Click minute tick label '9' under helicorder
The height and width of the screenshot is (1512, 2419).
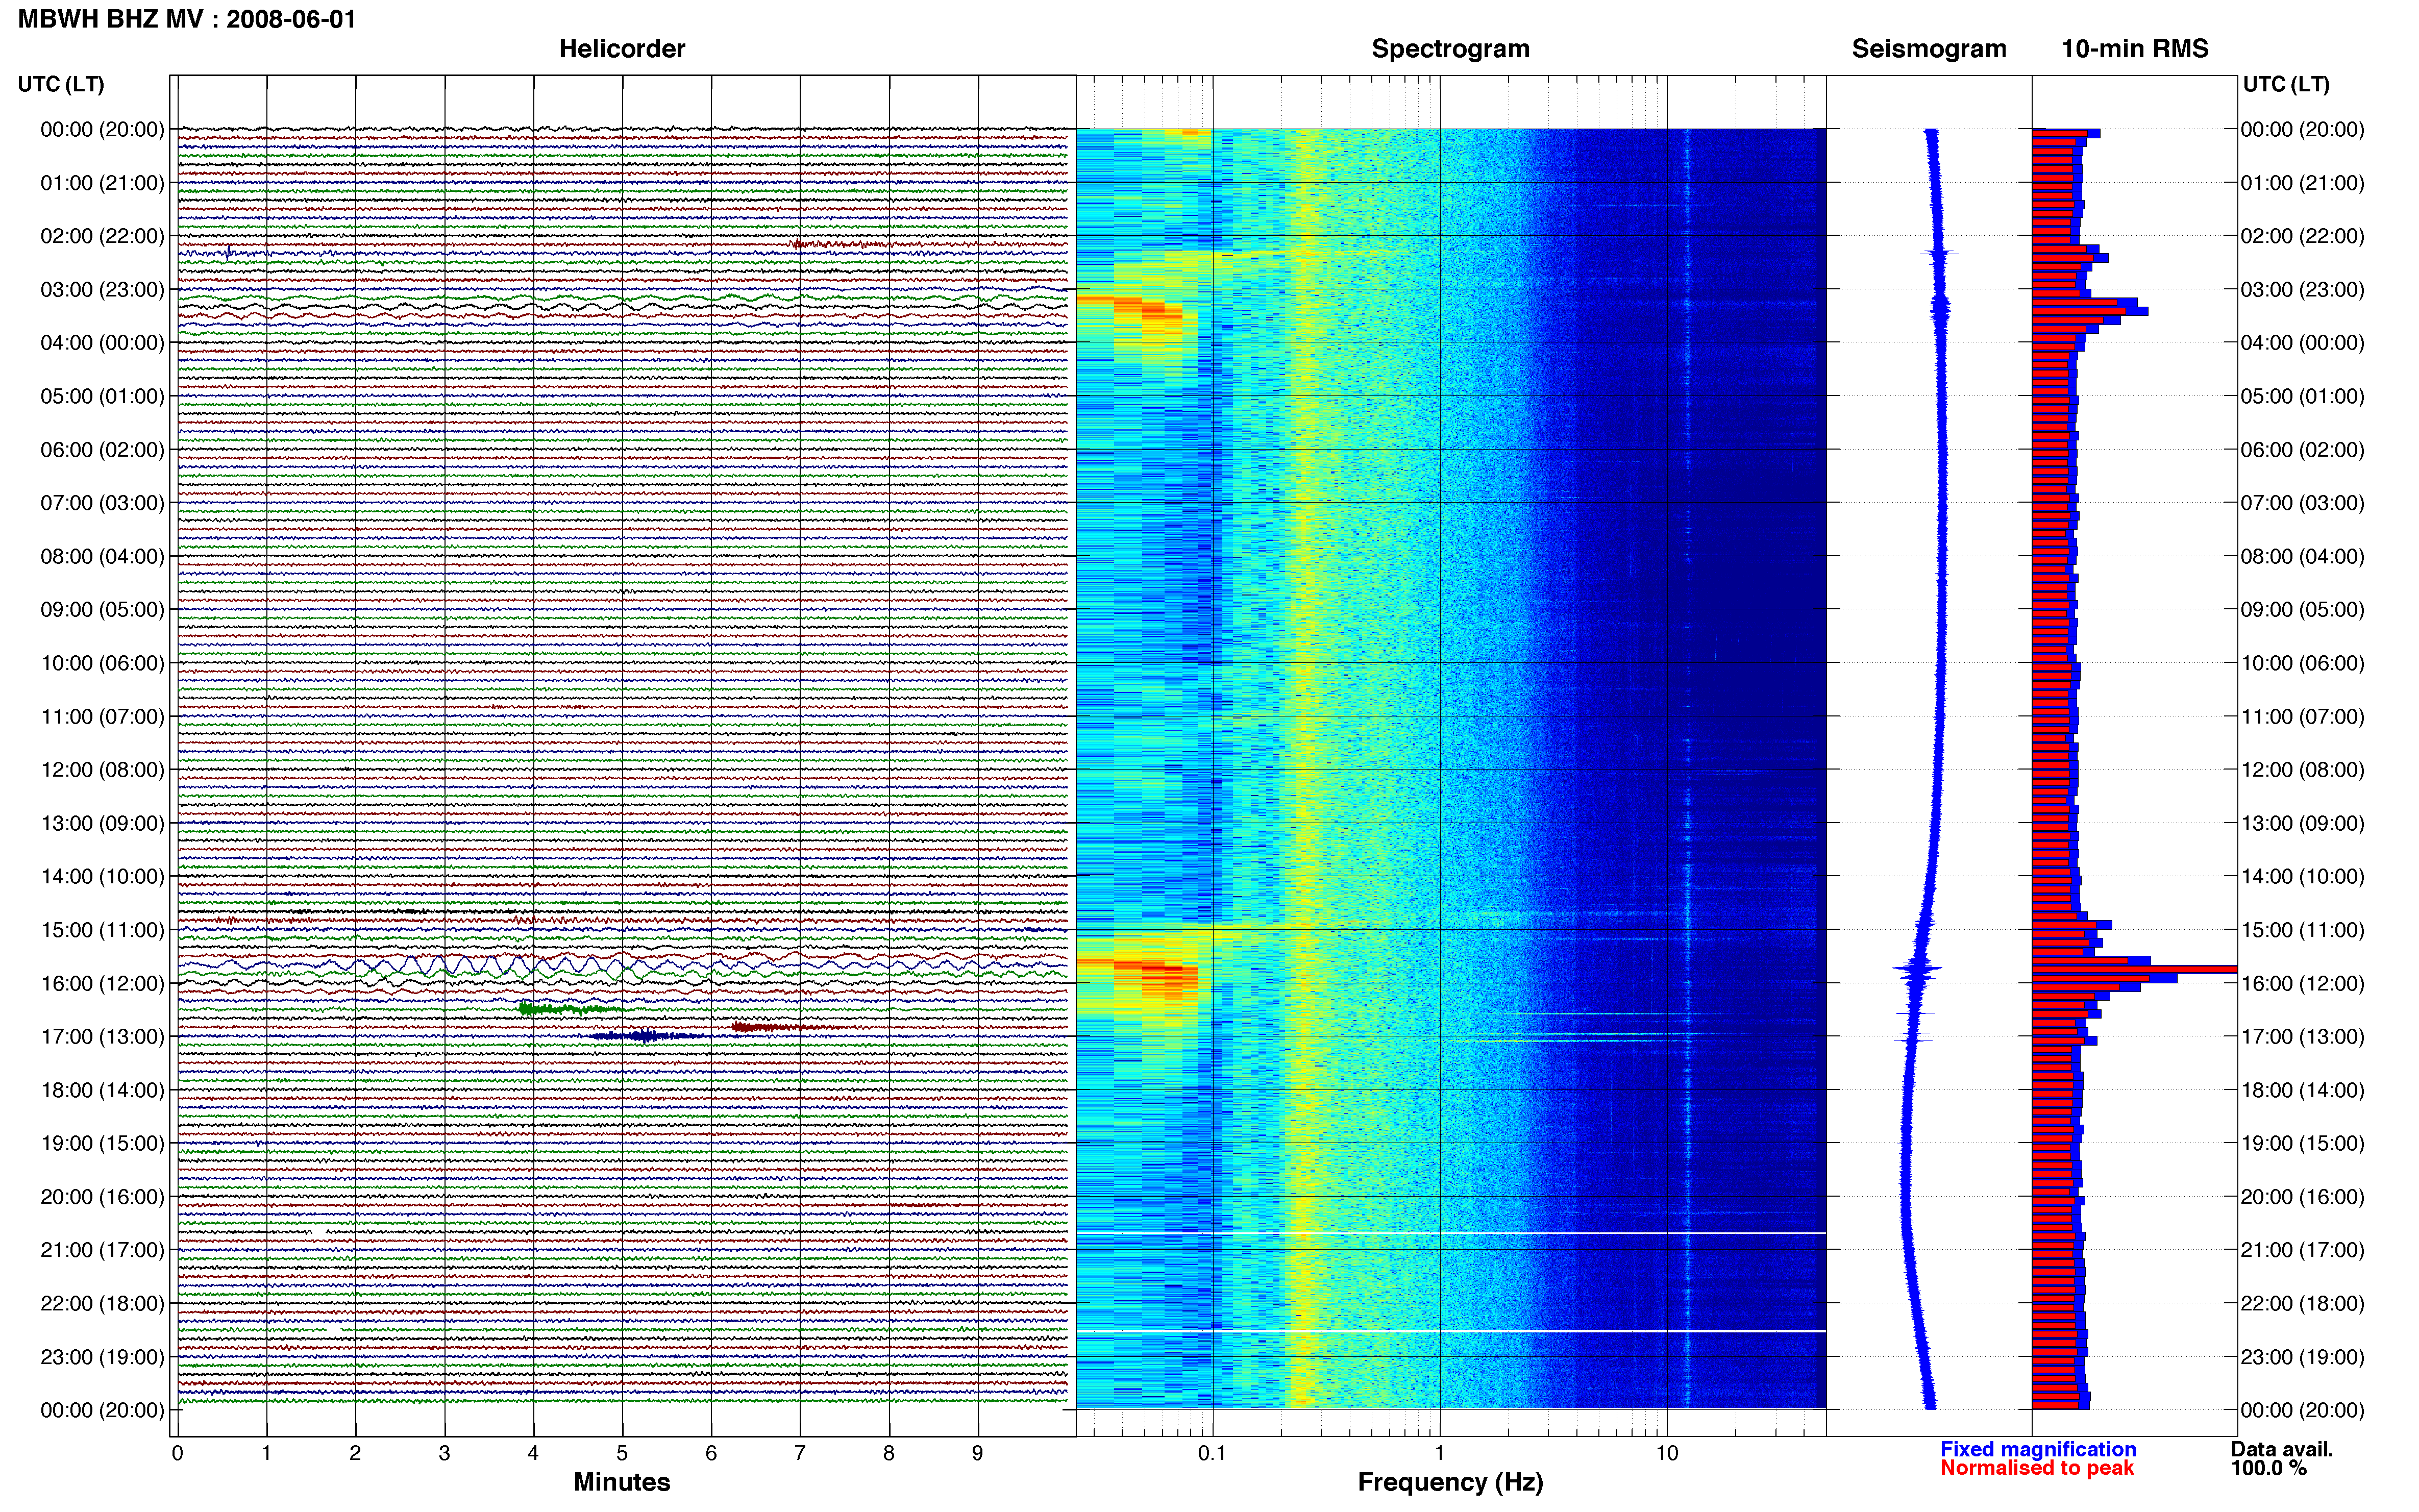point(978,1453)
